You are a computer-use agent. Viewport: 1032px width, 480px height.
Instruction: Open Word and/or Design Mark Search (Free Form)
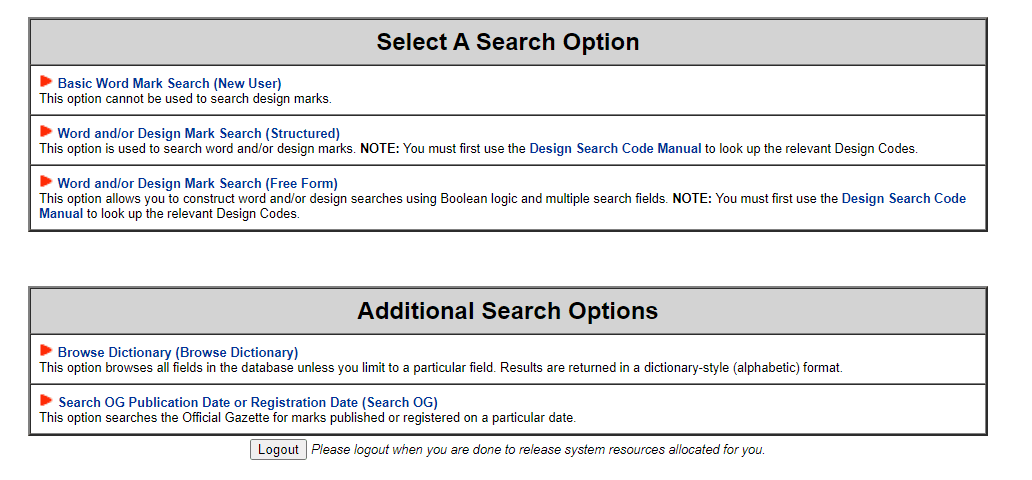tap(197, 183)
